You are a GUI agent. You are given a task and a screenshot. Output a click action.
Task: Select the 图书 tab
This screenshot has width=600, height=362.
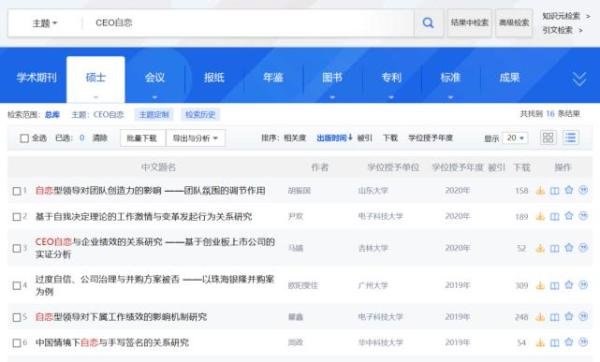[332, 78]
